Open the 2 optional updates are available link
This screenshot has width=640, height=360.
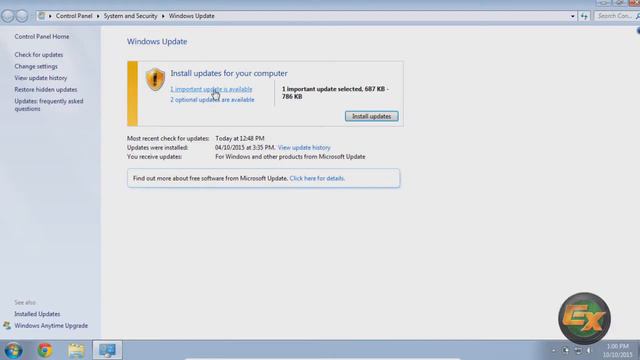pyautogui.click(x=212, y=100)
